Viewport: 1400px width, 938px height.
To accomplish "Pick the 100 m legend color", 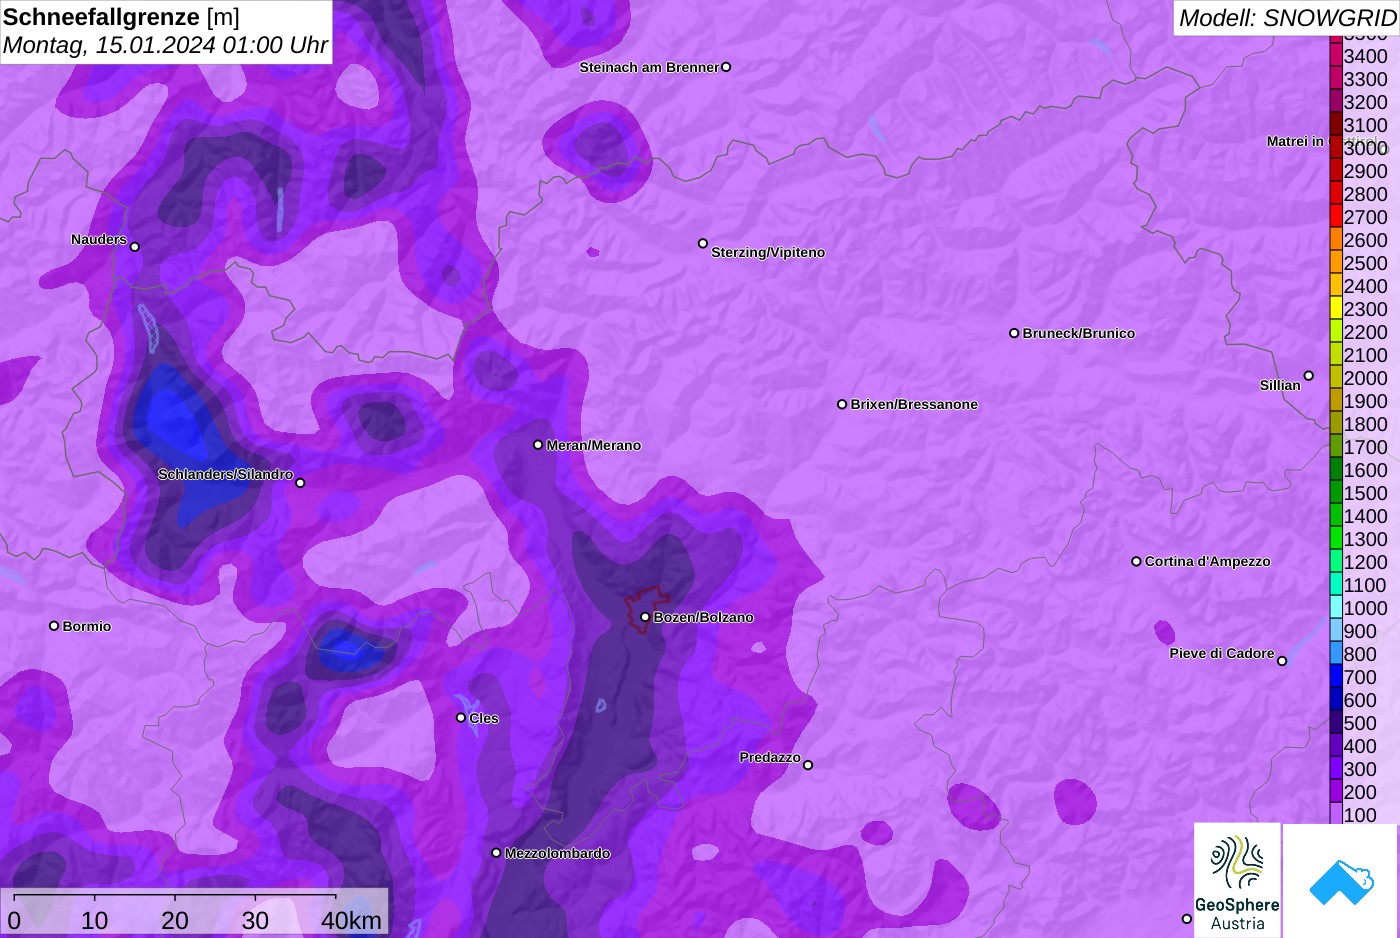I will (1336, 815).
